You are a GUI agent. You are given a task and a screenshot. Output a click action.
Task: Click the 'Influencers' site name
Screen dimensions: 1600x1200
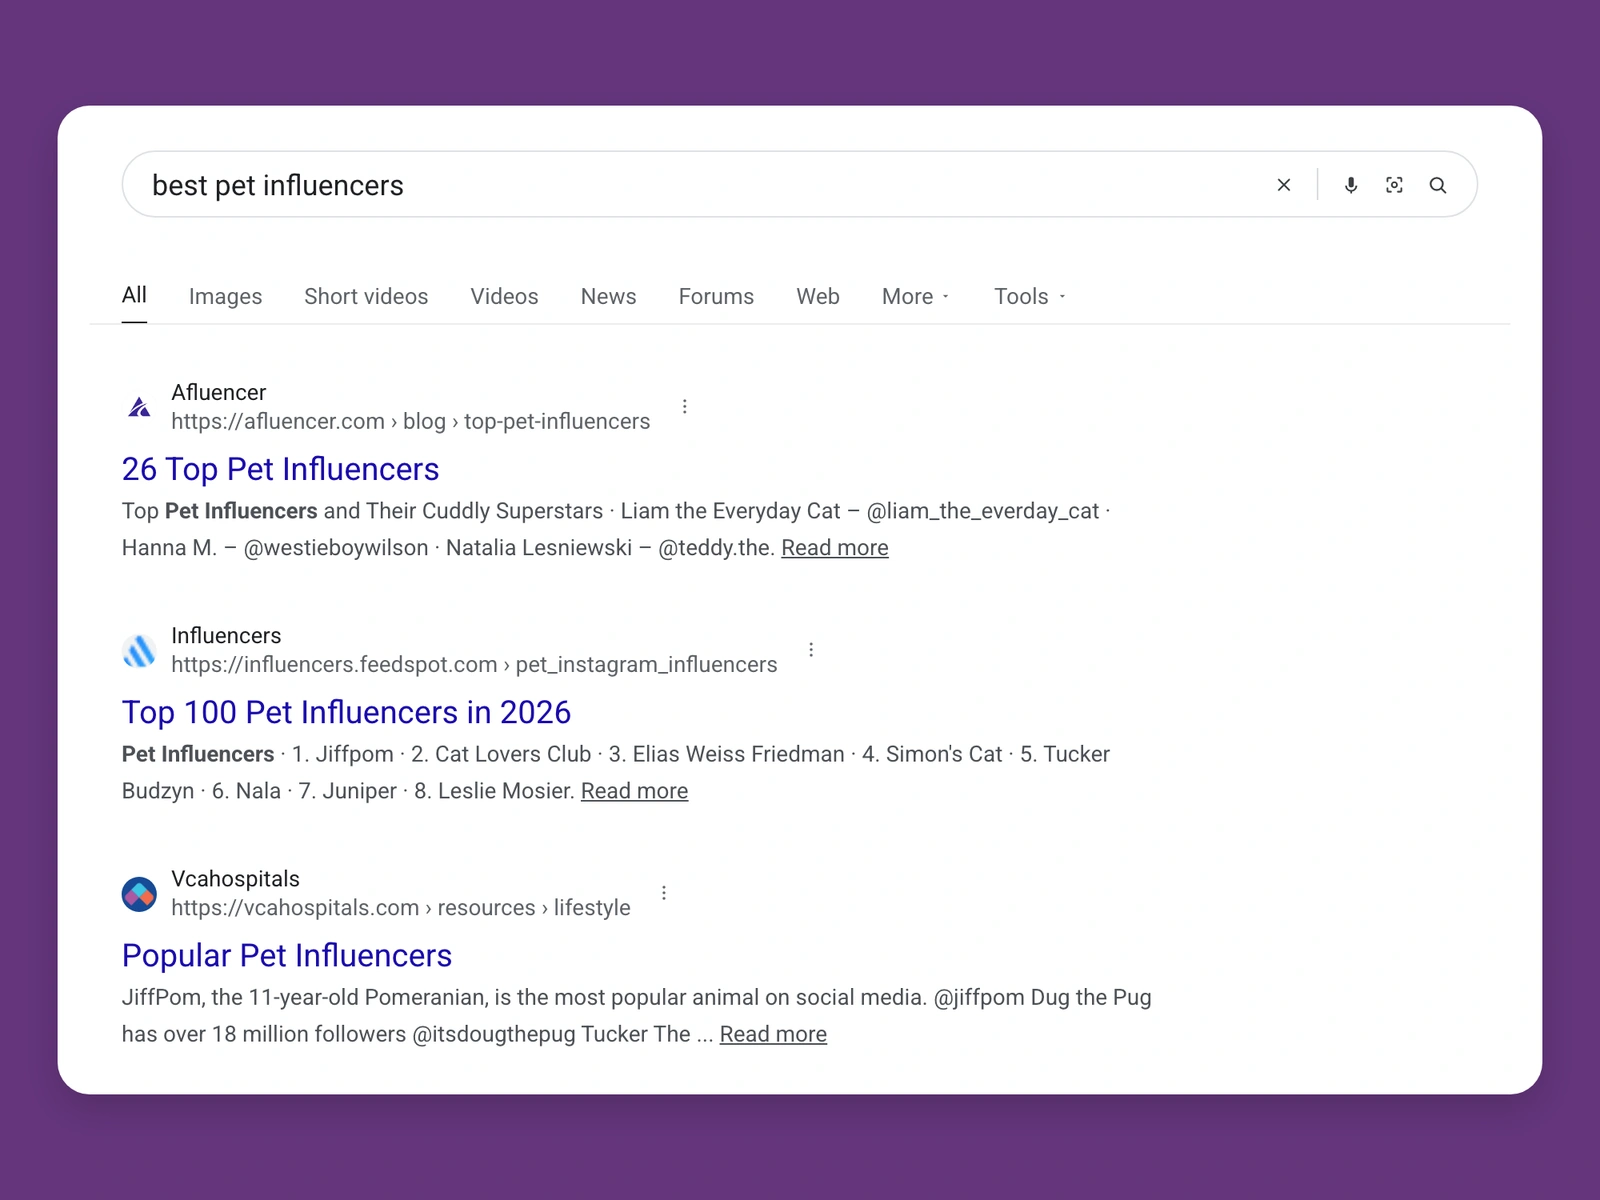[226, 635]
